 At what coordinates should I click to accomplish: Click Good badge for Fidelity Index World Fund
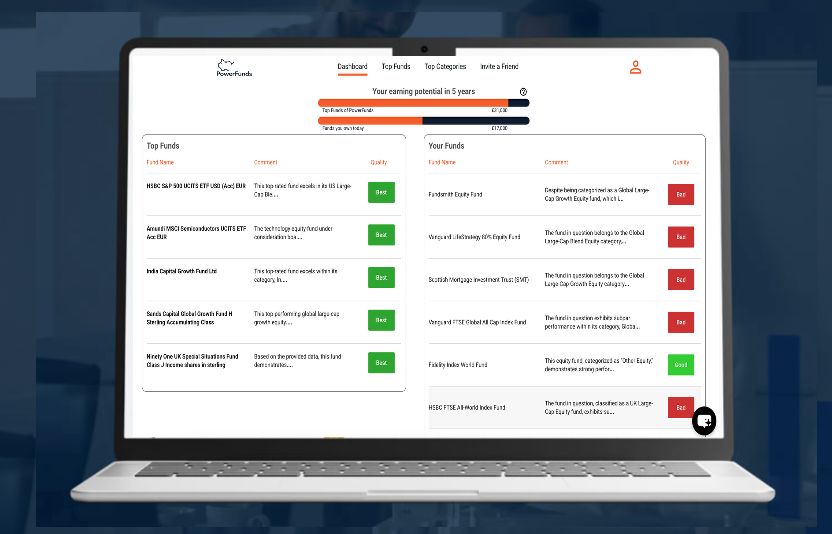[681, 365]
